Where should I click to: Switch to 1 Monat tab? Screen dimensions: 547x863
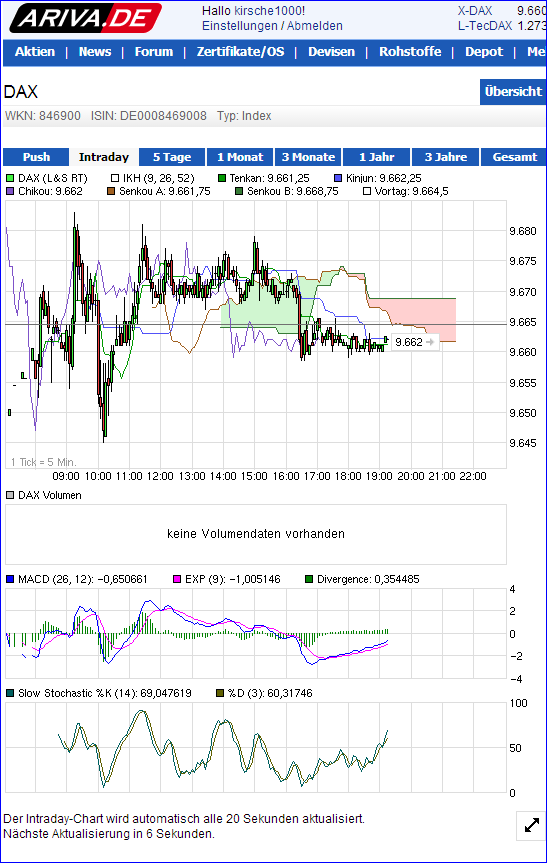pyautogui.click(x=240, y=157)
